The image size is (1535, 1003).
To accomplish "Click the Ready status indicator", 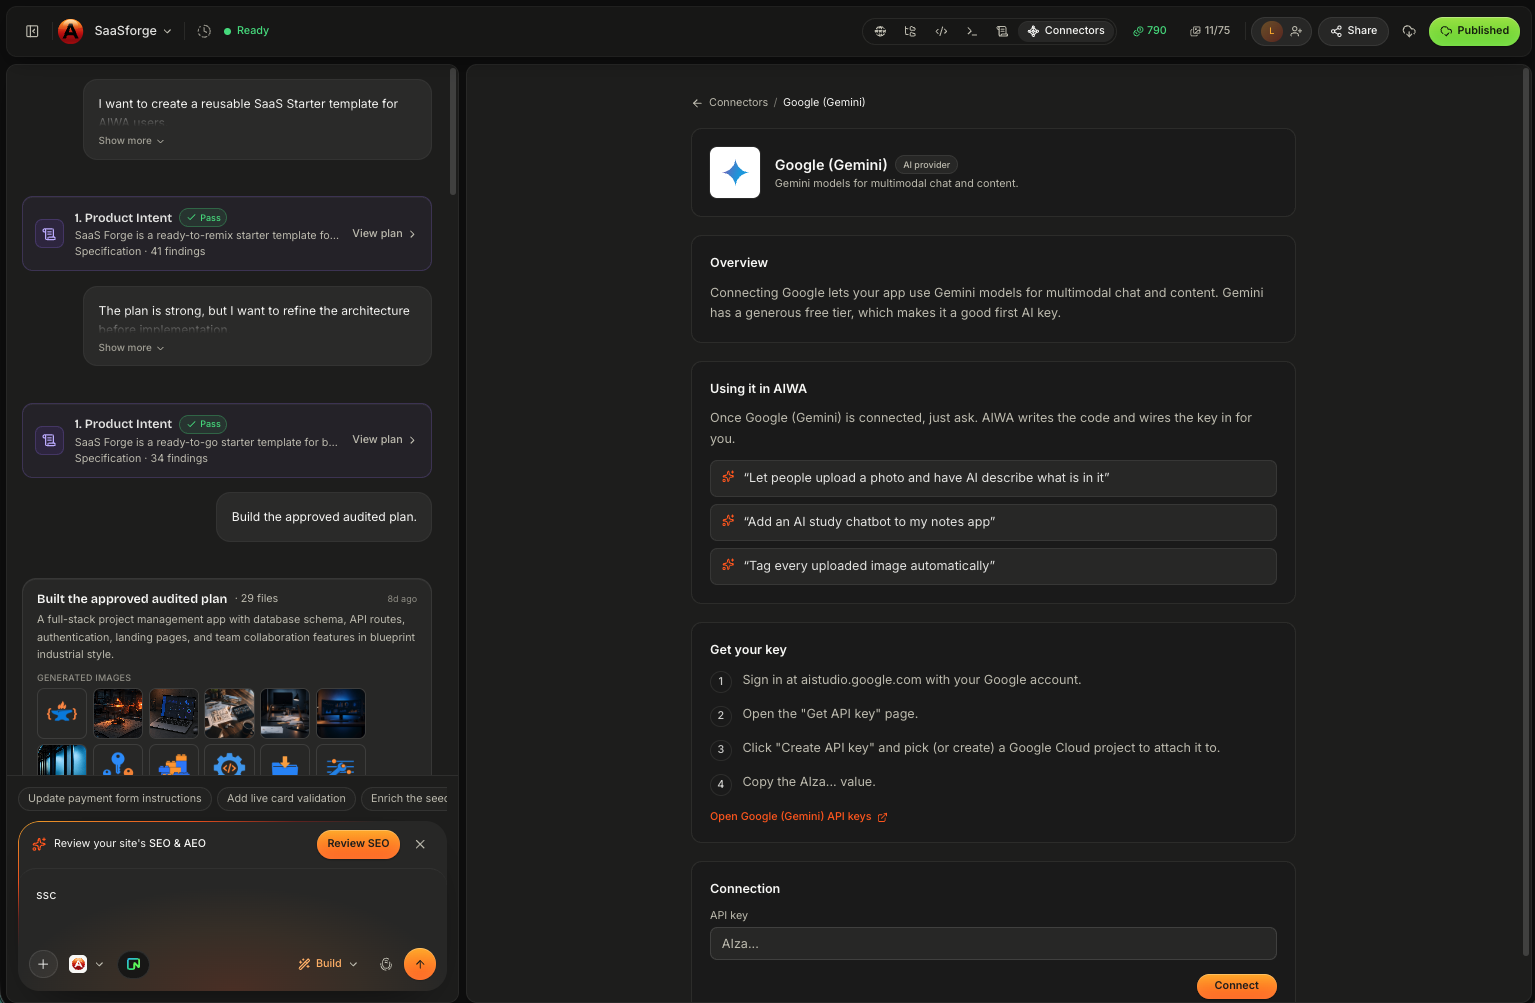I will [246, 31].
